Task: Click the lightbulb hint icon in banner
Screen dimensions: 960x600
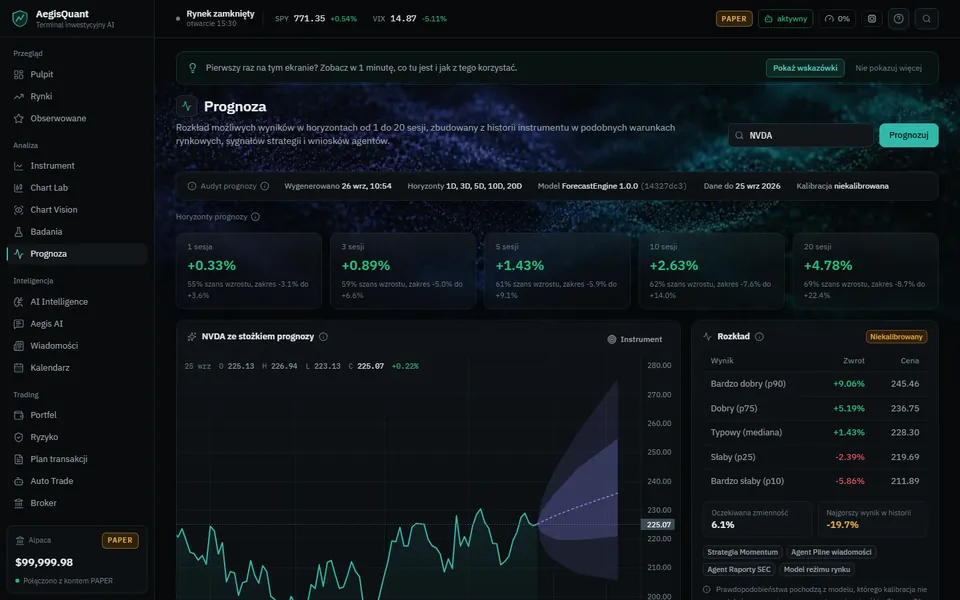Action: click(x=192, y=68)
